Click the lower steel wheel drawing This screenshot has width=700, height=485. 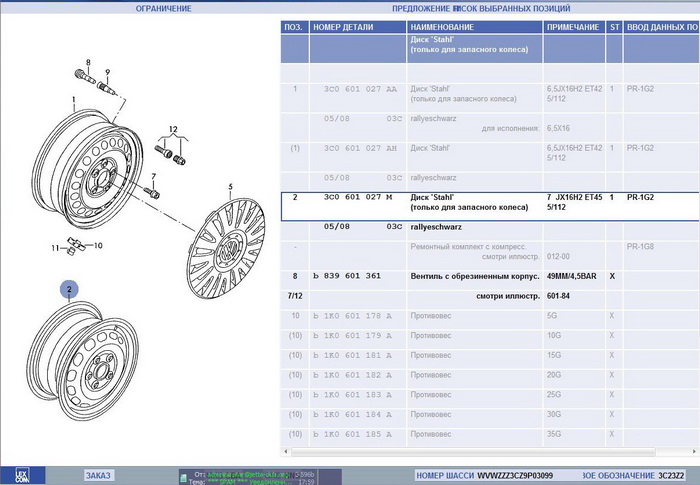pos(83,361)
